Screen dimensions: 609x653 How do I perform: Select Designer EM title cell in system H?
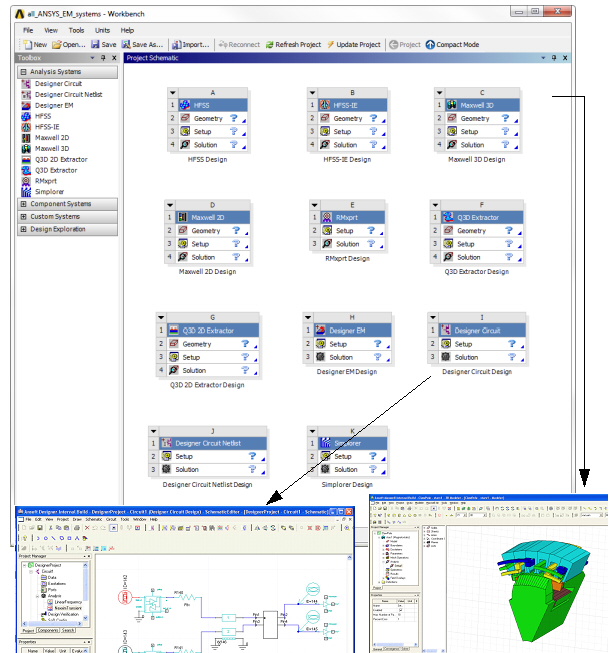pos(352,331)
